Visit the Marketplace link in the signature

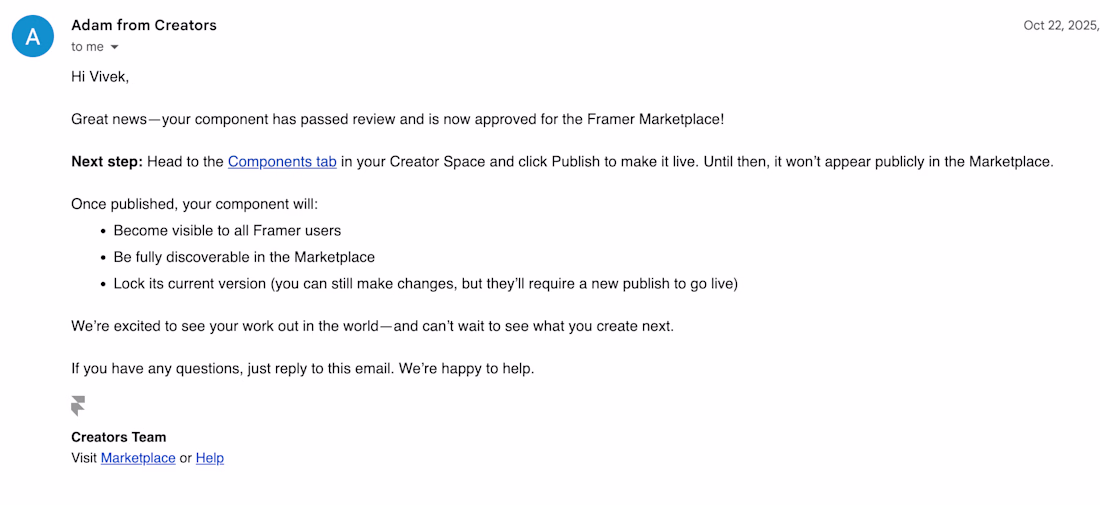click(138, 458)
